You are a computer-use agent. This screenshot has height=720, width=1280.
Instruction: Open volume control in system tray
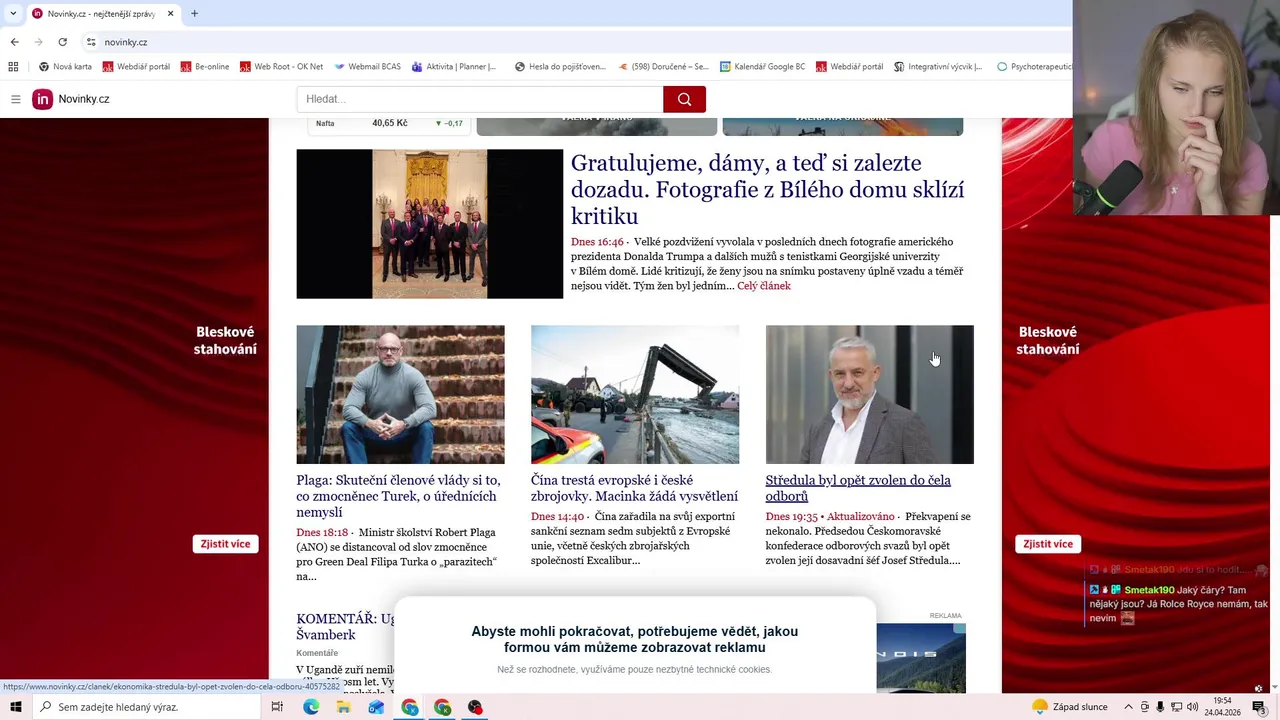click(x=1192, y=707)
